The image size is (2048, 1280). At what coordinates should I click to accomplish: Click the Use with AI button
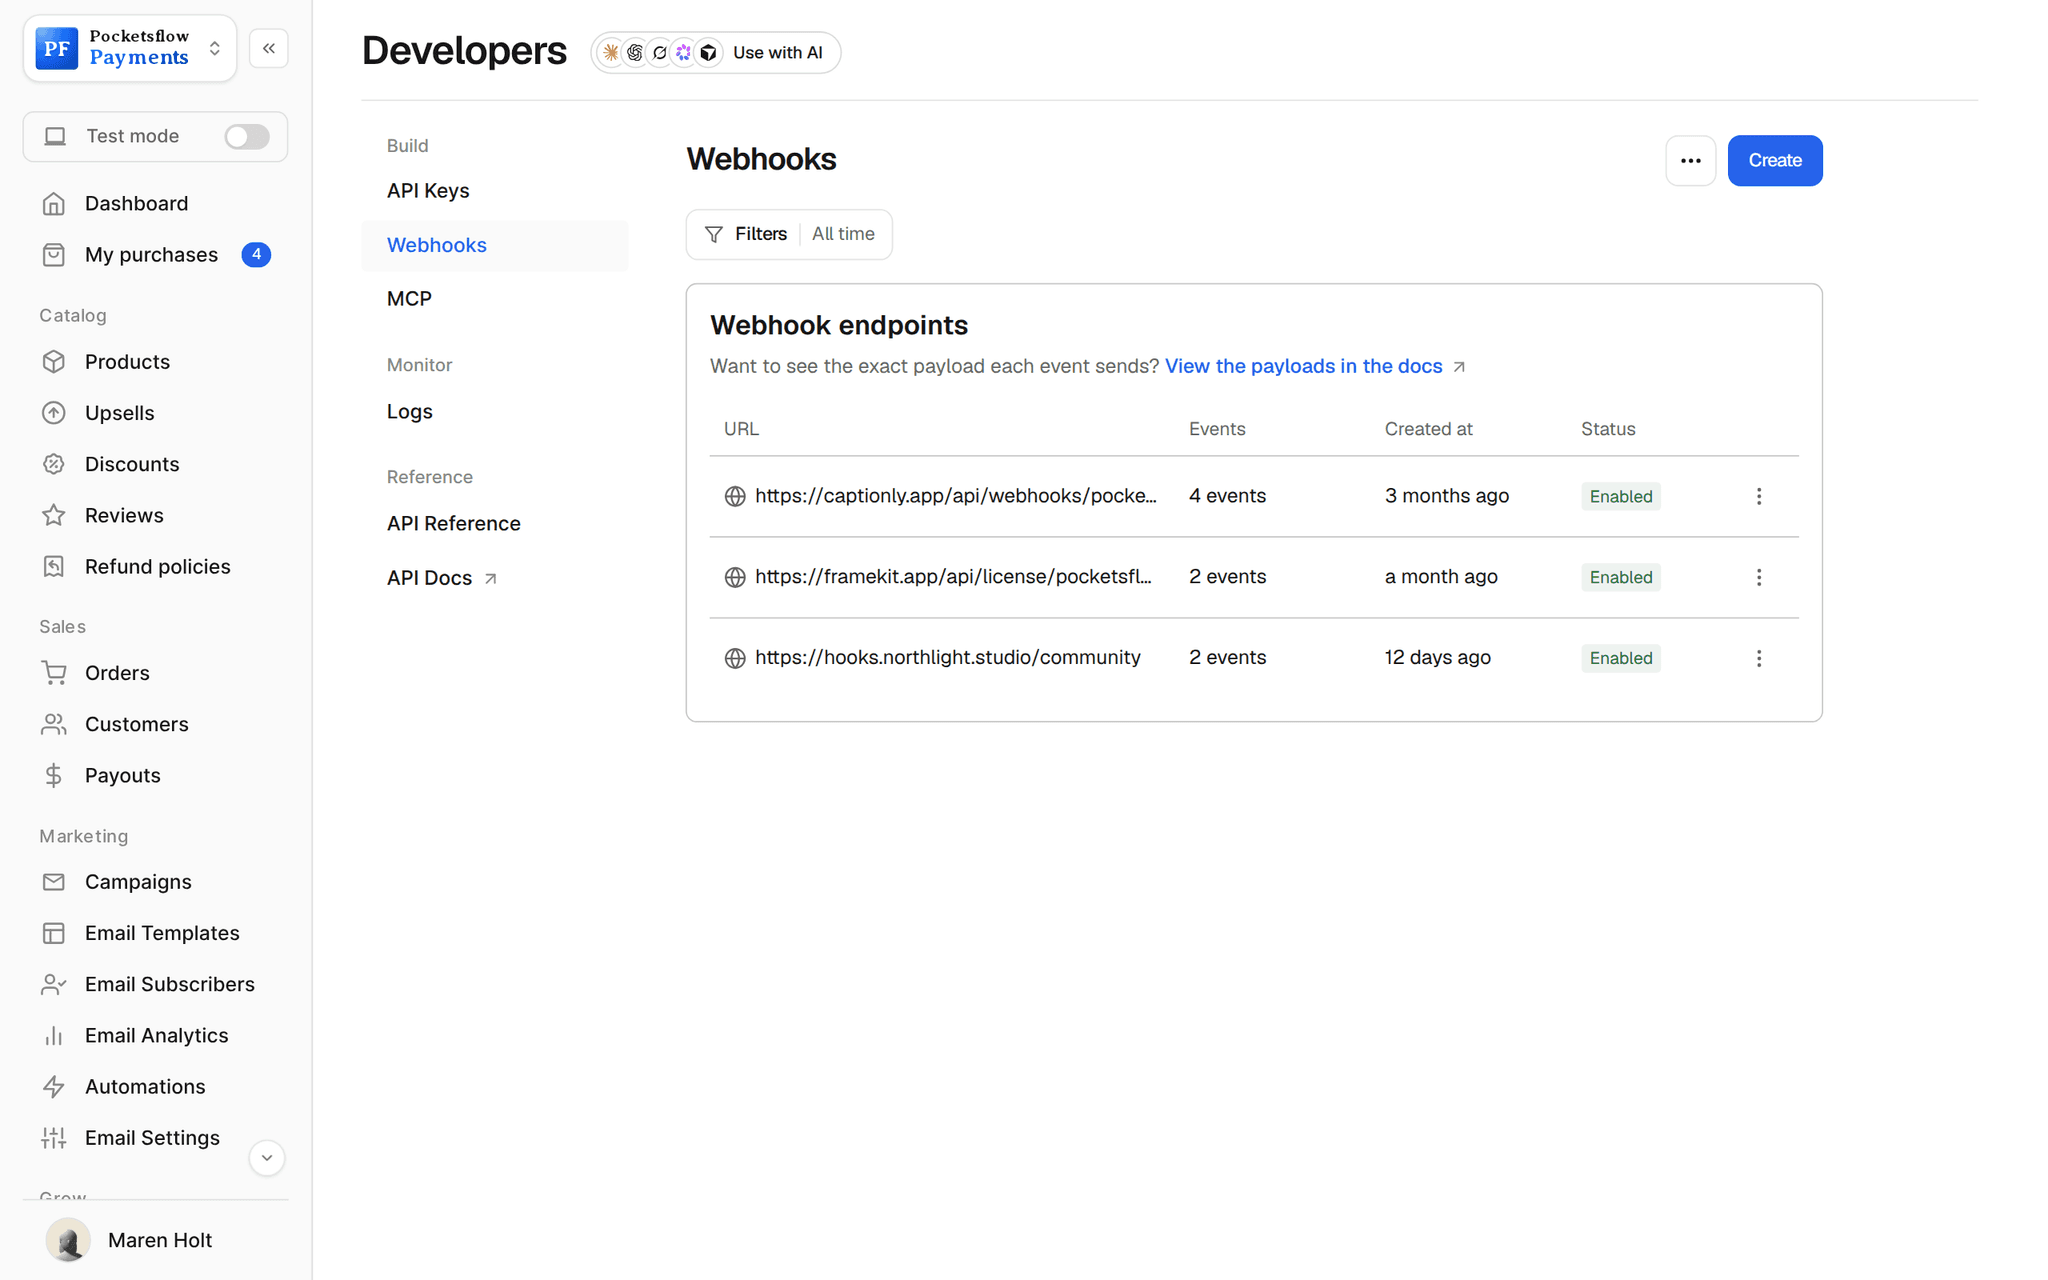pyautogui.click(x=716, y=53)
